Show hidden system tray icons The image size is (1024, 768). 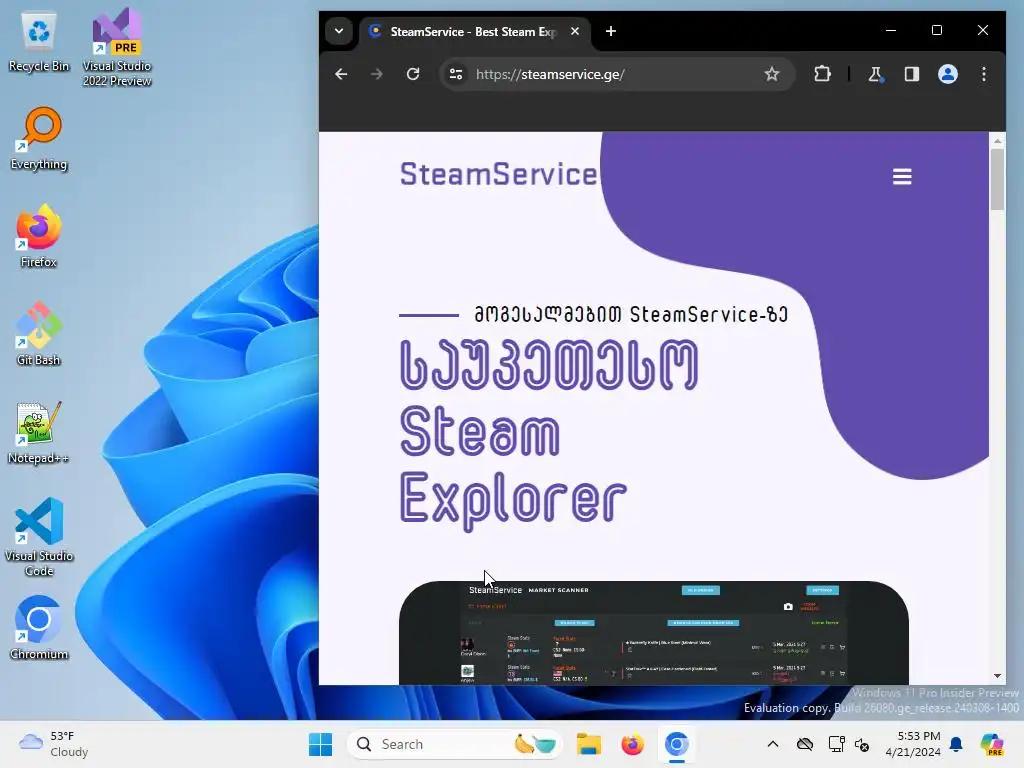pos(773,744)
